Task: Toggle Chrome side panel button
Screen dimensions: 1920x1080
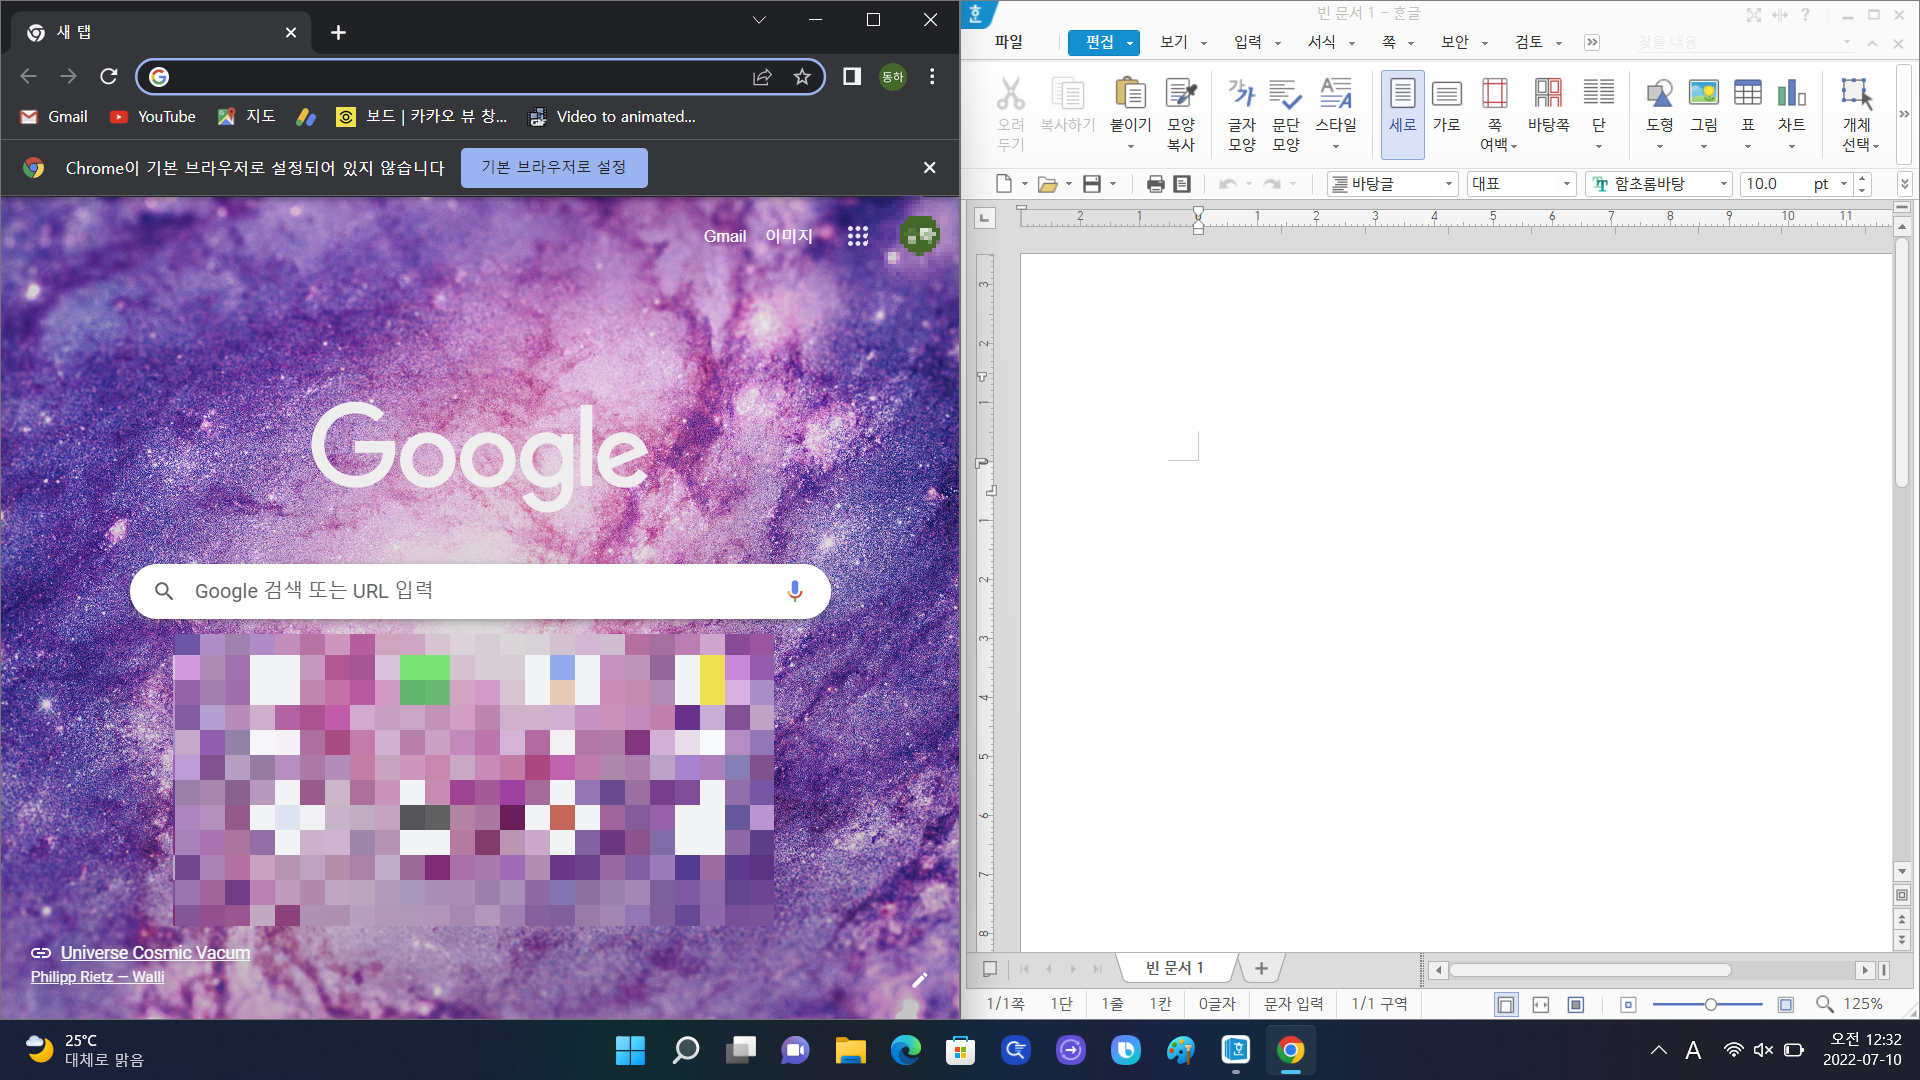Action: (852, 77)
